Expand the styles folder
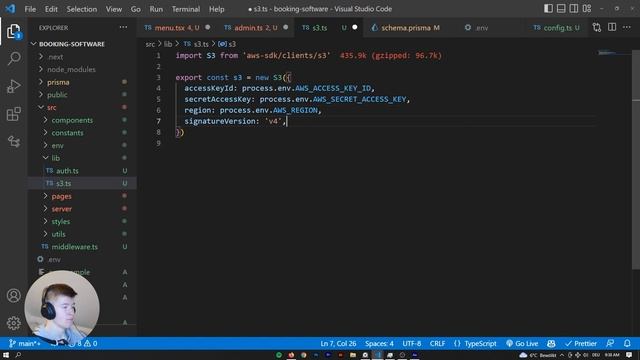The height and width of the screenshot is (360, 640). pyautogui.click(x=60, y=221)
